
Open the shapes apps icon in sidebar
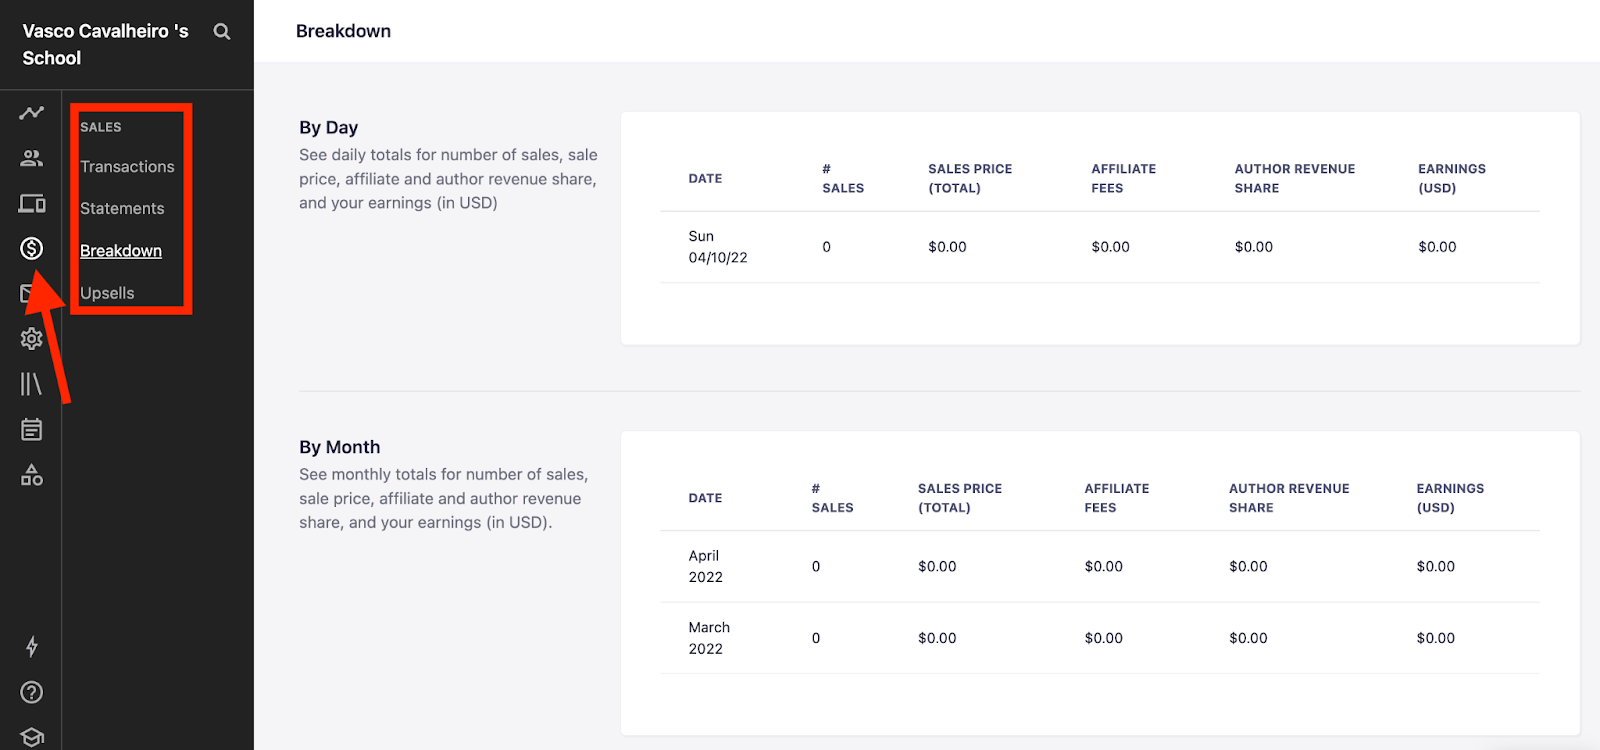[x=31, y=475]
